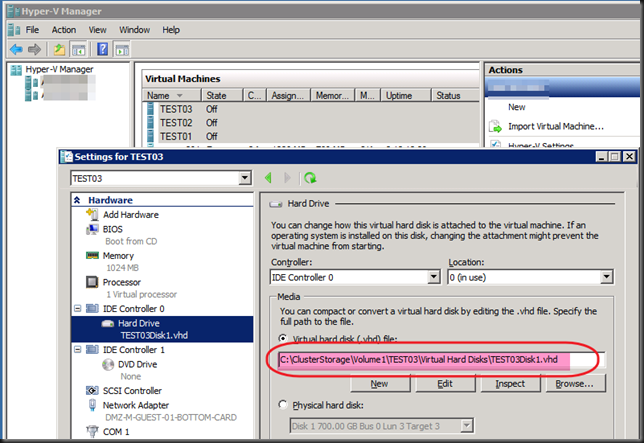Click the Memory chip icon
Screen dimensions: 644x443
pos(92,255)
